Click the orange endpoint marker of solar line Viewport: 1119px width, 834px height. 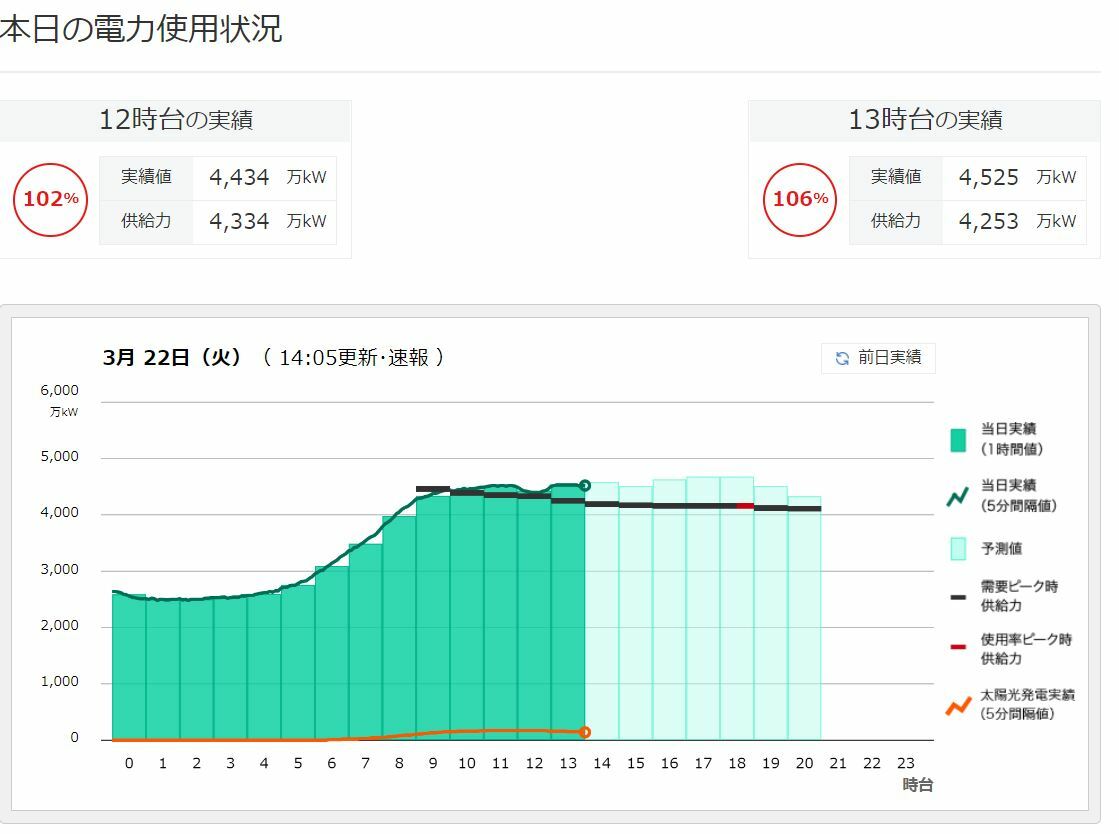(584, 732)
